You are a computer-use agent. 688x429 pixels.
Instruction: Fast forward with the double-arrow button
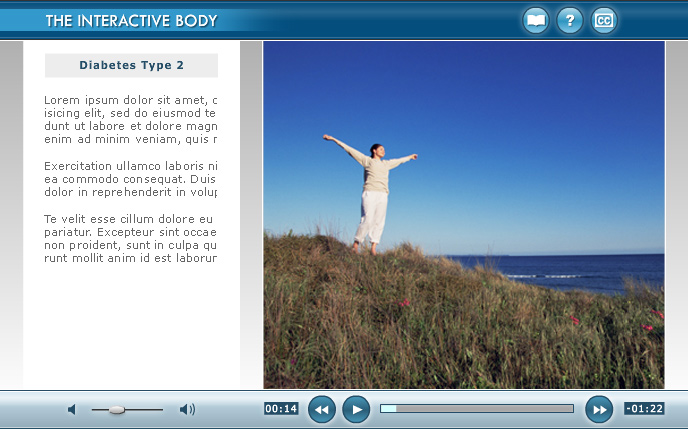tap(599, 409)
